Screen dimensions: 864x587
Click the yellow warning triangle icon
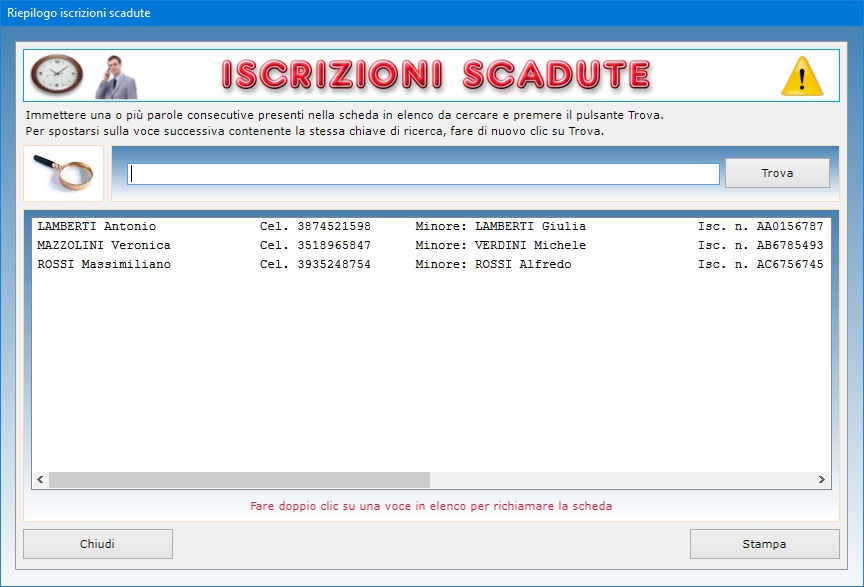(801, 76)
